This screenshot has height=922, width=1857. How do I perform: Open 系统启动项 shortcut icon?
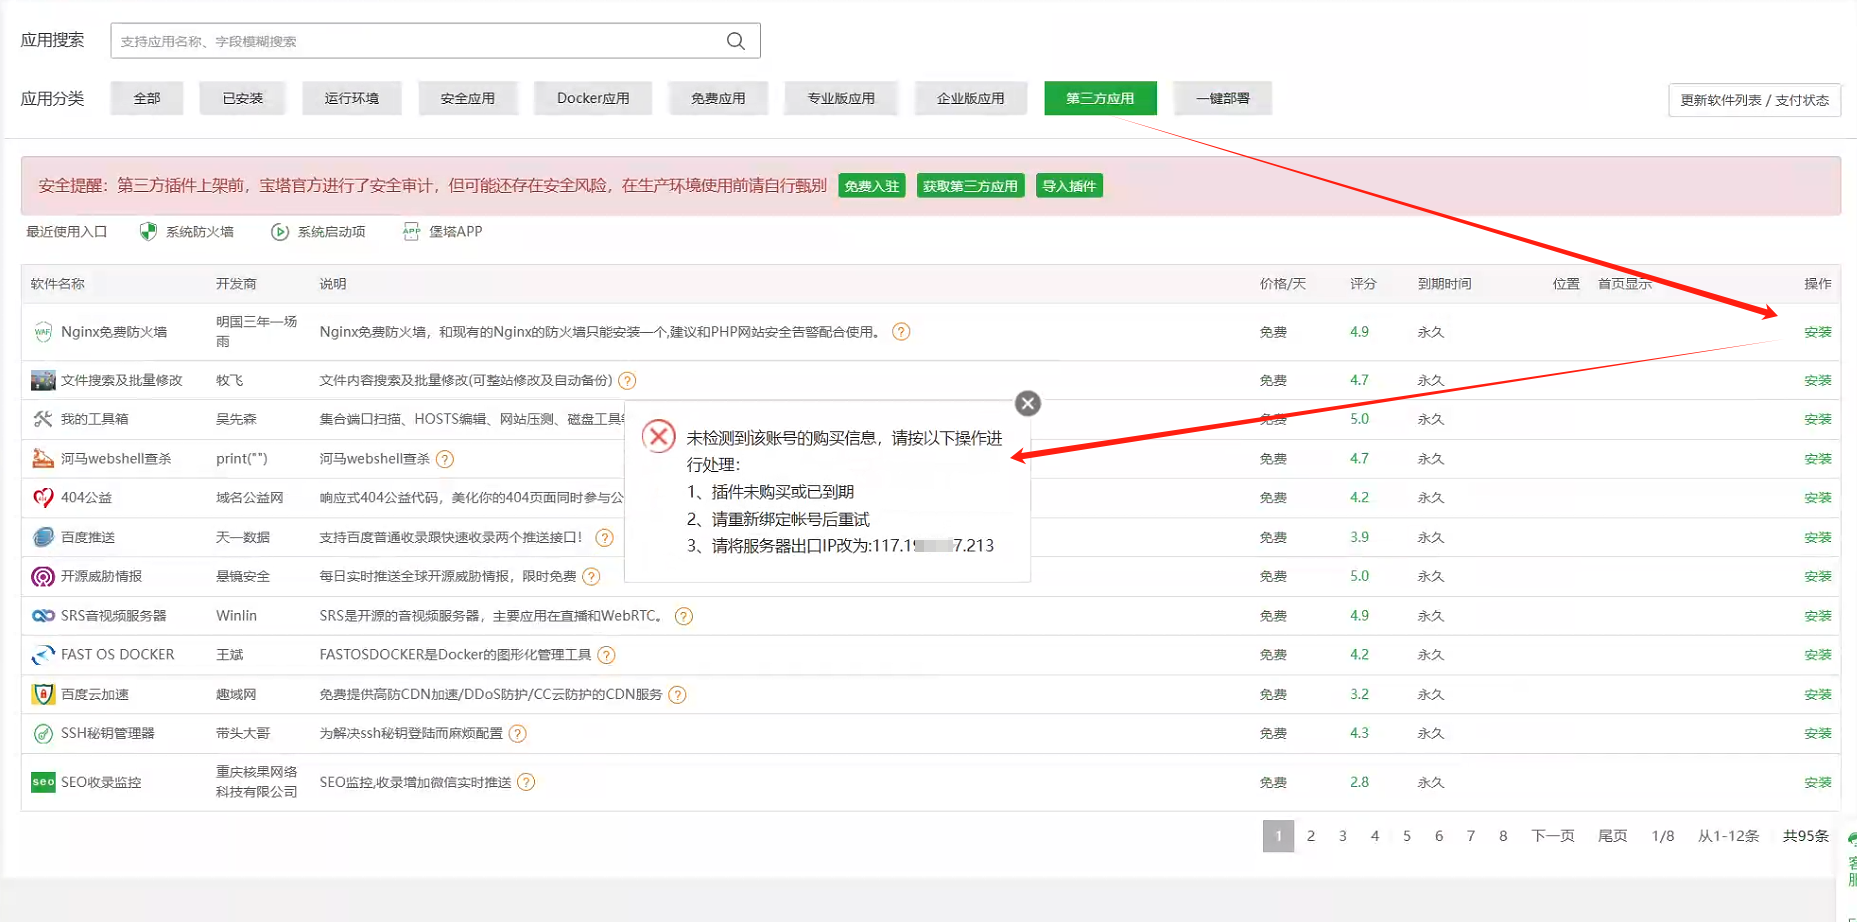coord(280,232)
